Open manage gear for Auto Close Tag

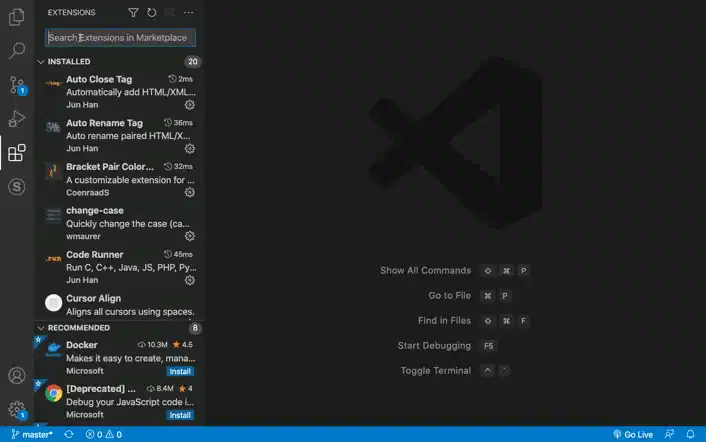190,105
